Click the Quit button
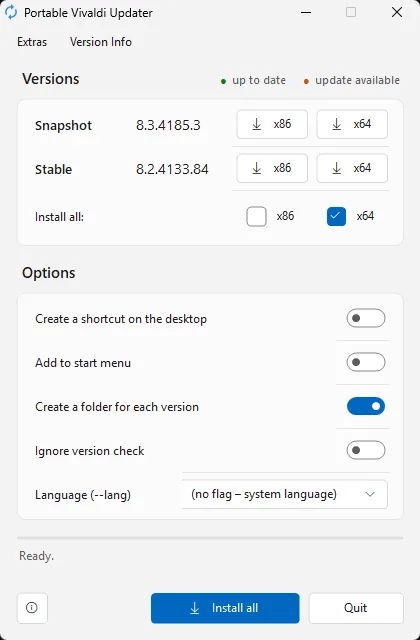Image resolution: width=420 pixels, height=640 pixels. [356, 608]
